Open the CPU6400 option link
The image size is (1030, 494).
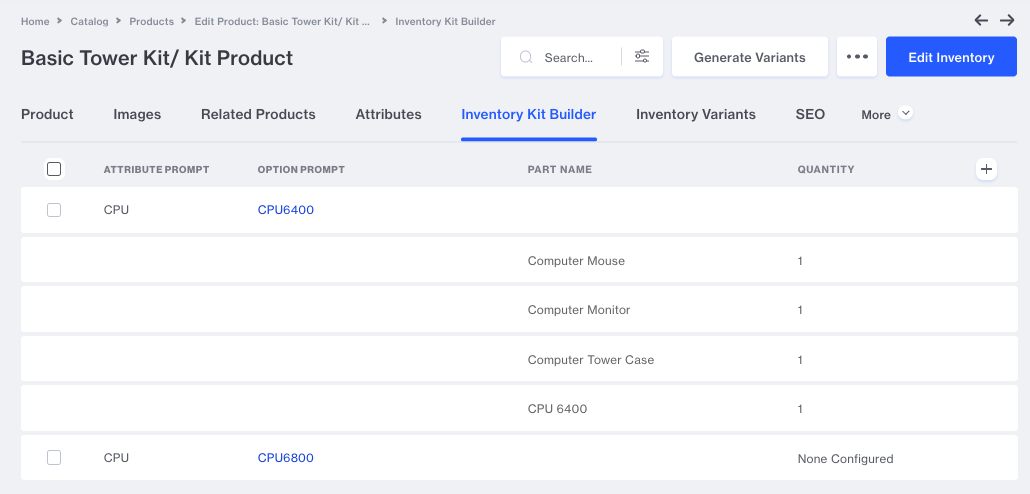286,210
